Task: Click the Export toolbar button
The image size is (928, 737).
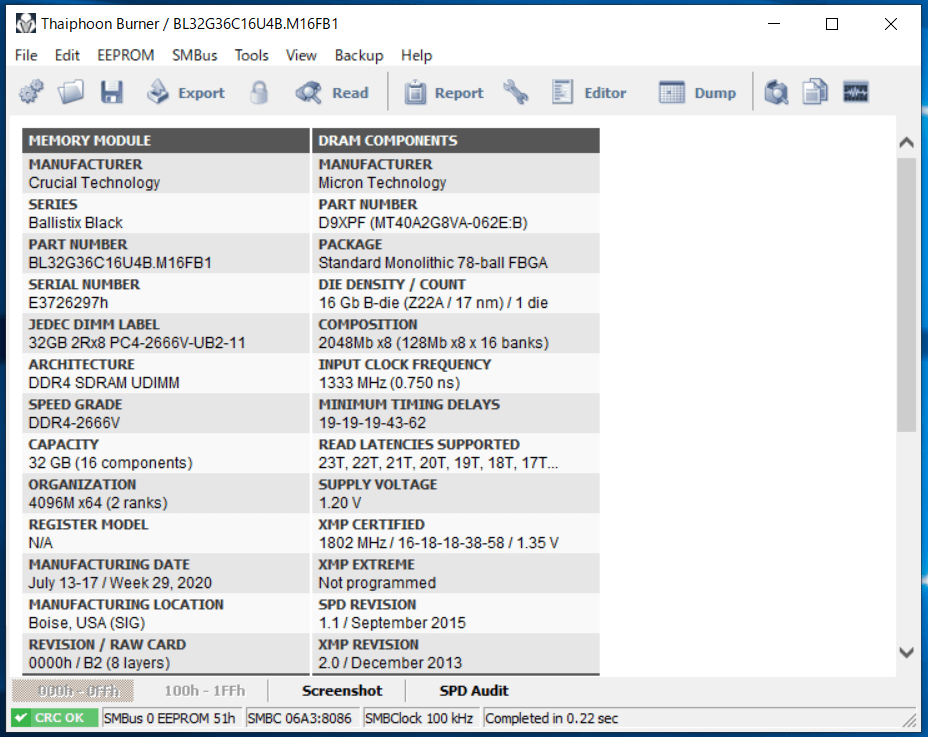Action: (x=186, y=93)
